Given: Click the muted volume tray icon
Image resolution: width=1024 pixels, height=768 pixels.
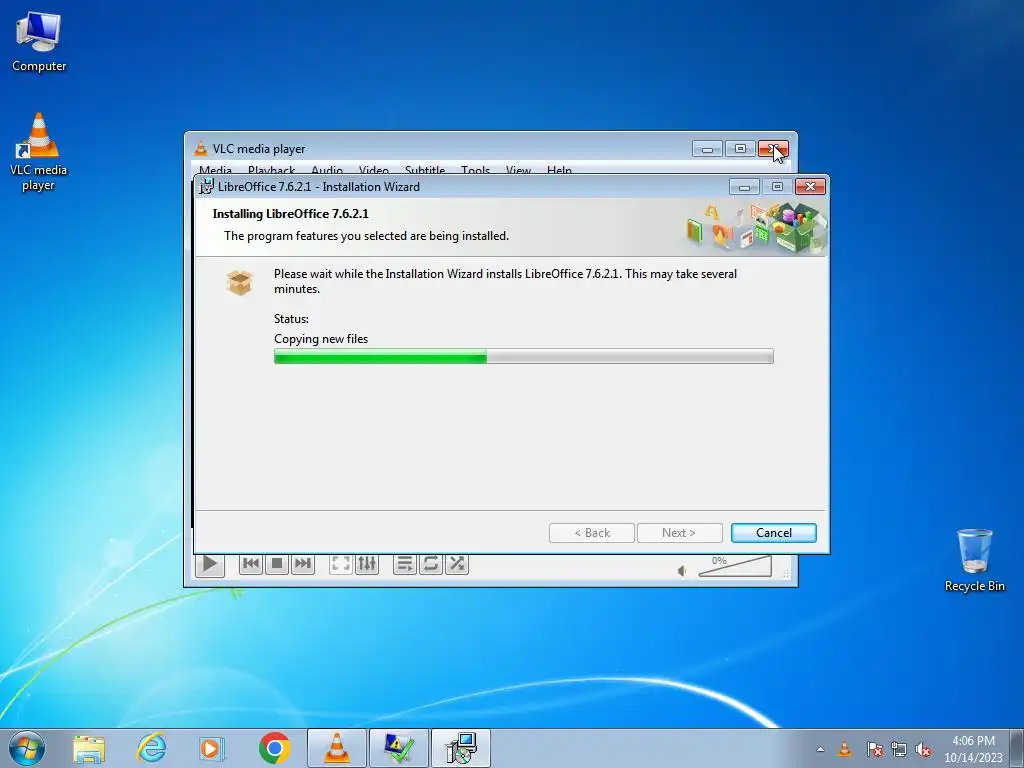Looking at the screenshot, I should tap(923, 749).
